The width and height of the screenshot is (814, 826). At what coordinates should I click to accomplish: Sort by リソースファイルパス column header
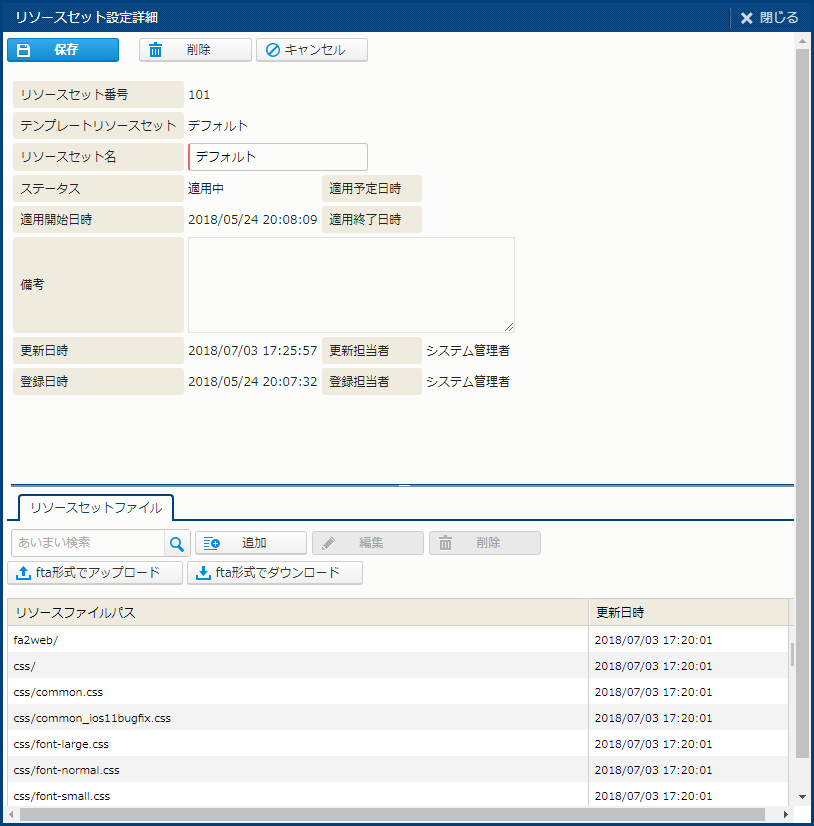pos(297,612)
